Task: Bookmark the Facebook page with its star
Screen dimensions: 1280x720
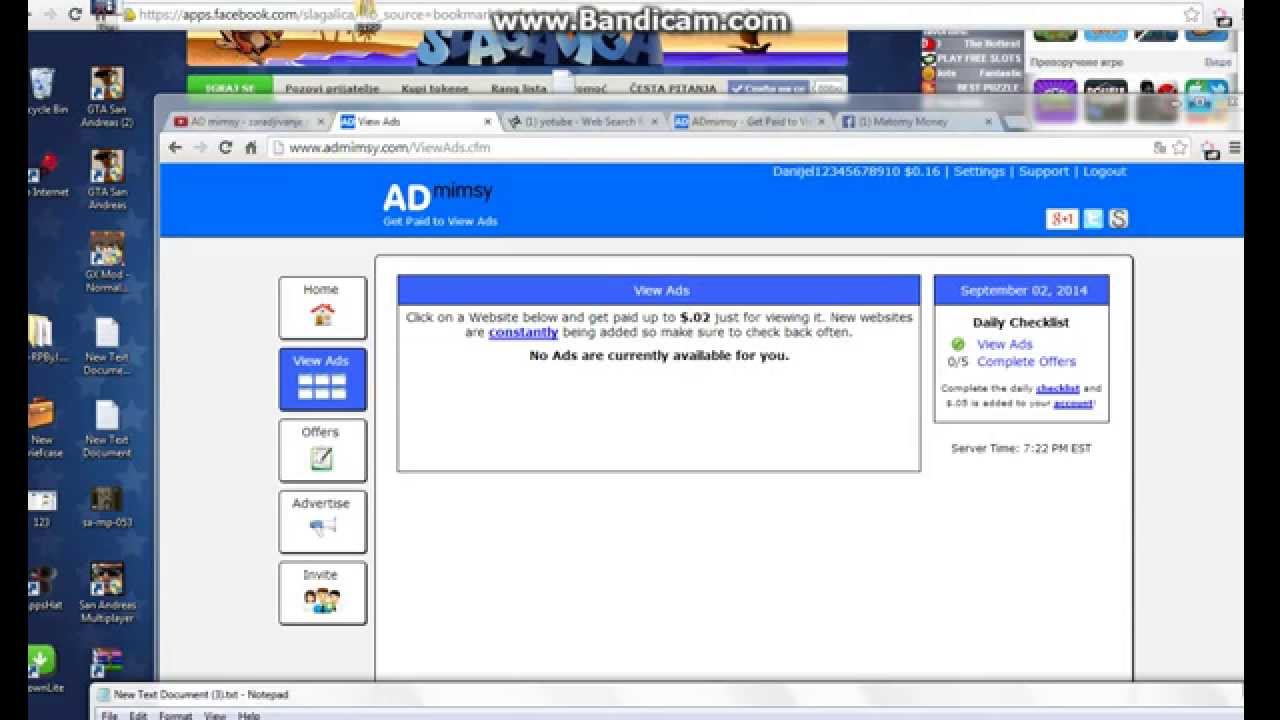Action: pyautogui.click(x=1191, y=14)
